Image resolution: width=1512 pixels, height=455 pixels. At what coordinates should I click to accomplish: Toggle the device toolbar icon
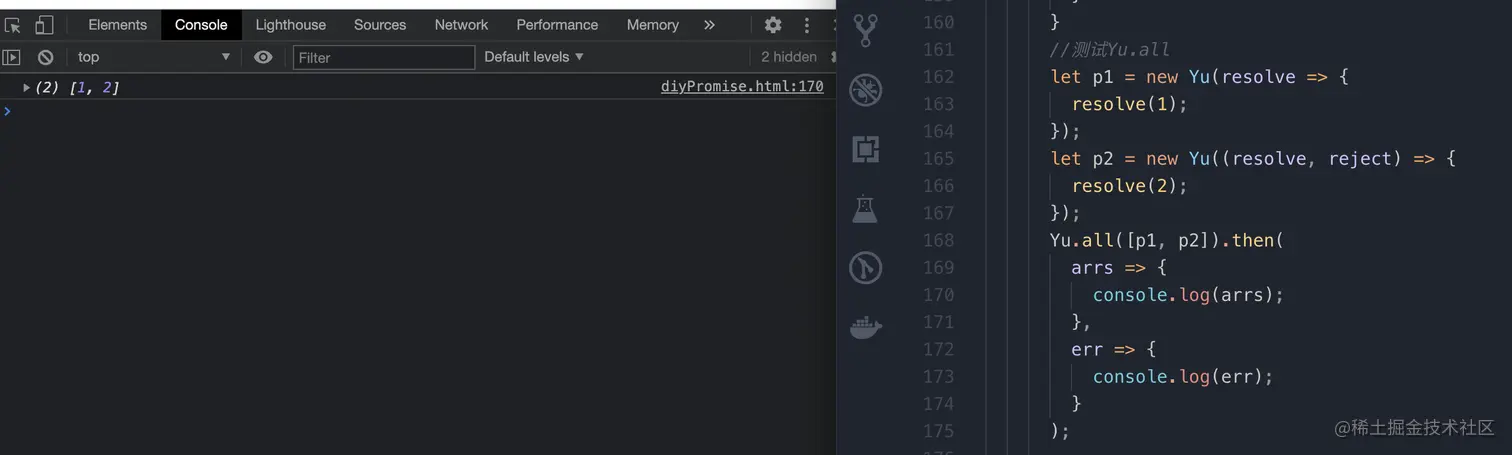tap(44, 25)
